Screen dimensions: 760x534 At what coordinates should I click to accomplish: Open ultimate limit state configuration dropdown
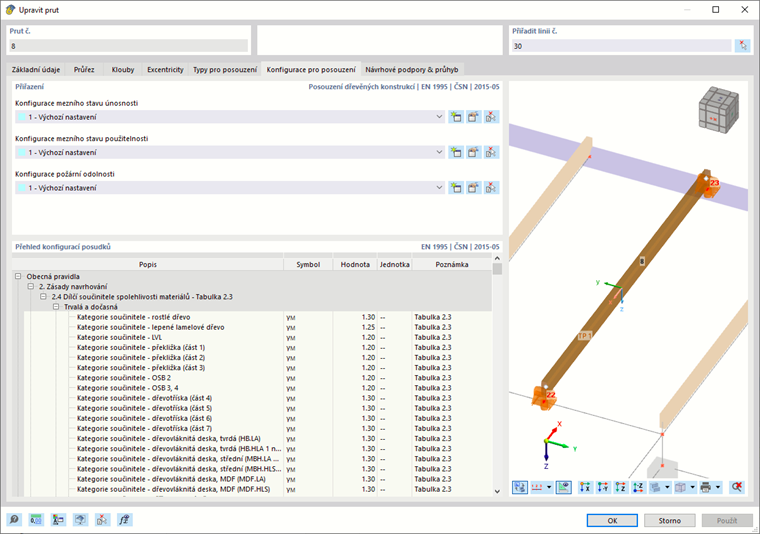[x=439, y=117]
